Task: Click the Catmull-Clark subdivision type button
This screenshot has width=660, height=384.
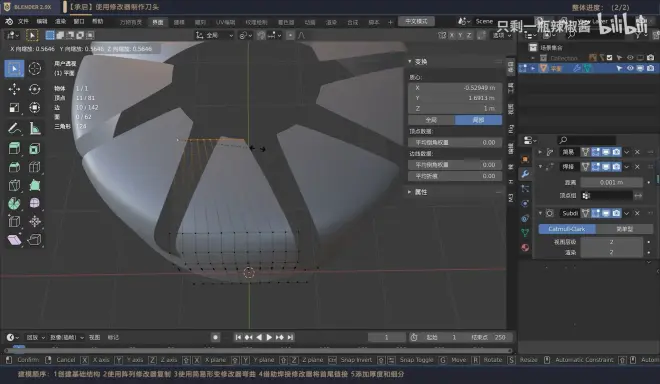Action: (x=567, y=229)
